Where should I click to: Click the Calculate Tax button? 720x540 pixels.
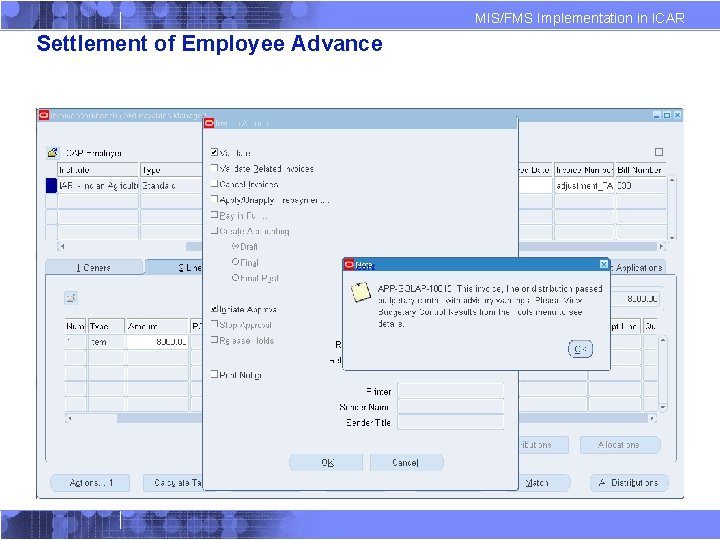pos(173,483)
